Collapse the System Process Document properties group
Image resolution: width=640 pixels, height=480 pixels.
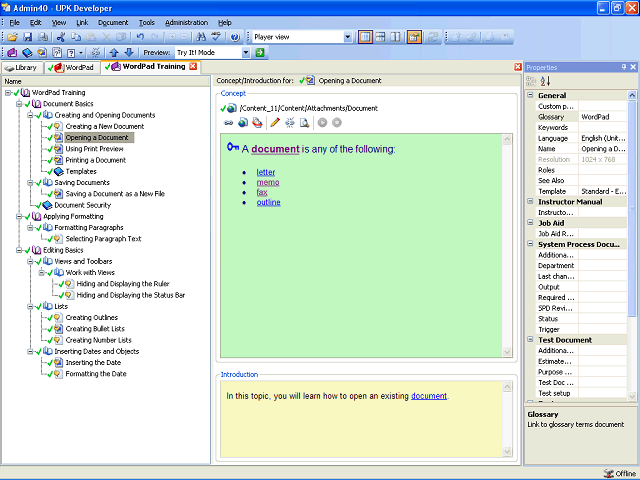(x=530, y=244)
